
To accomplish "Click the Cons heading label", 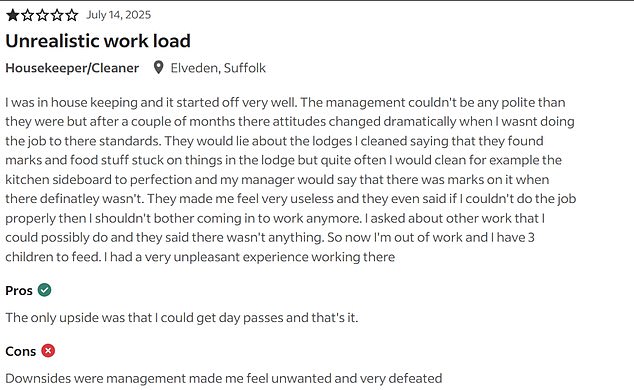I will pyautogui.click(x=21, y=351).
